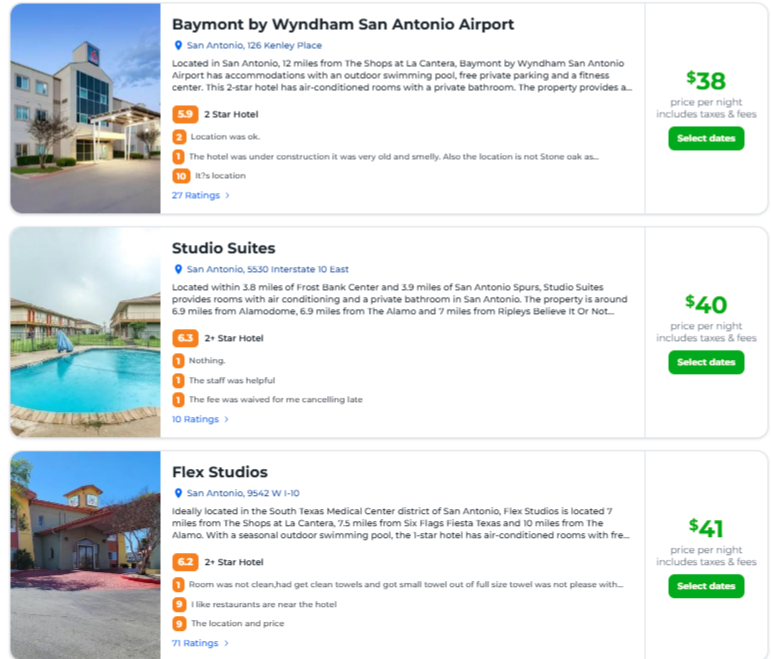Click the 5.9 rating badge for Baymont
The image size is (771, 659).
[184, 114]
